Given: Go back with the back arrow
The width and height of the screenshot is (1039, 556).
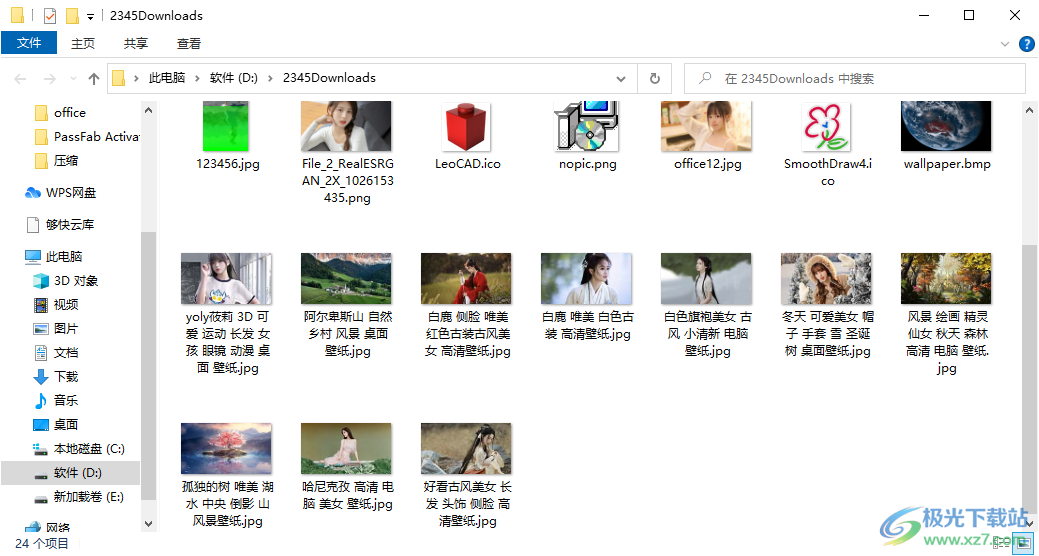Looking at the screenshot, I should pos(20,79).
